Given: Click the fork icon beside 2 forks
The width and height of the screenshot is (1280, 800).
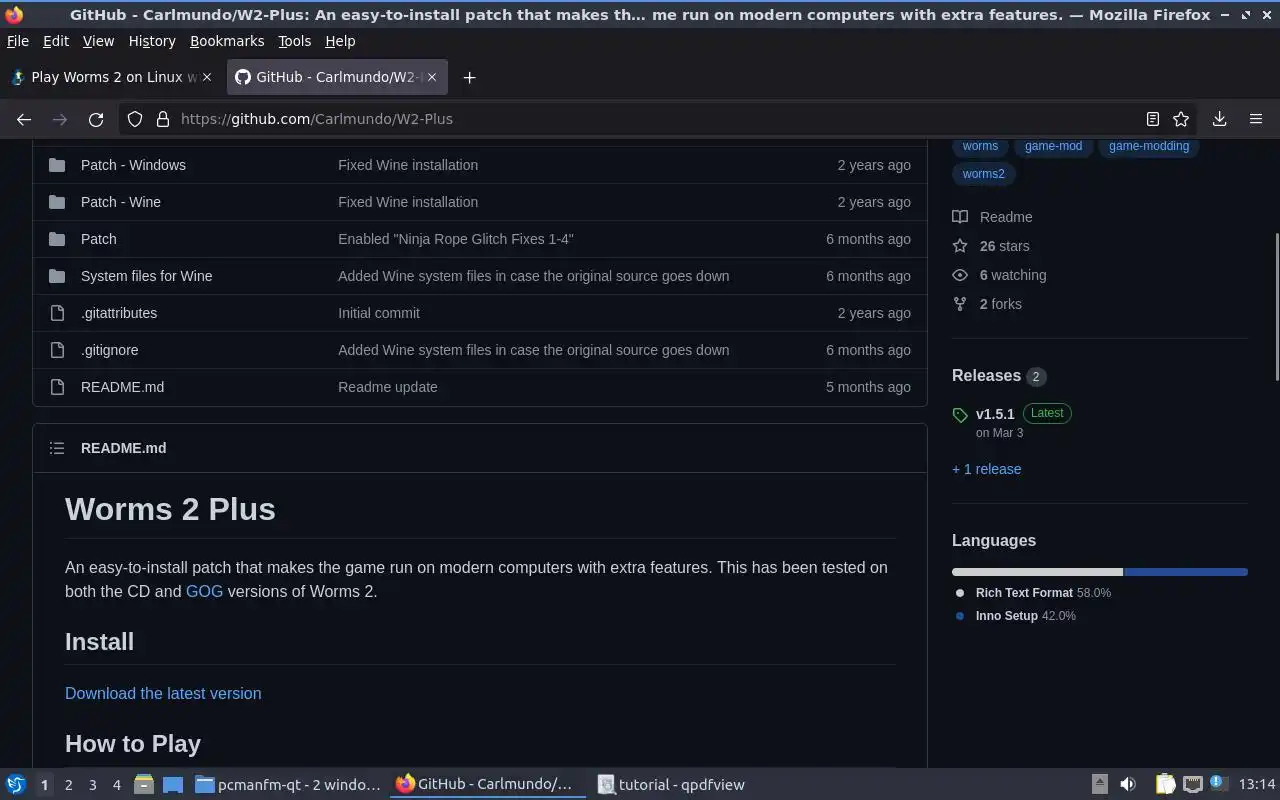Looking at the screenshot, I should (x=960, y=304).
